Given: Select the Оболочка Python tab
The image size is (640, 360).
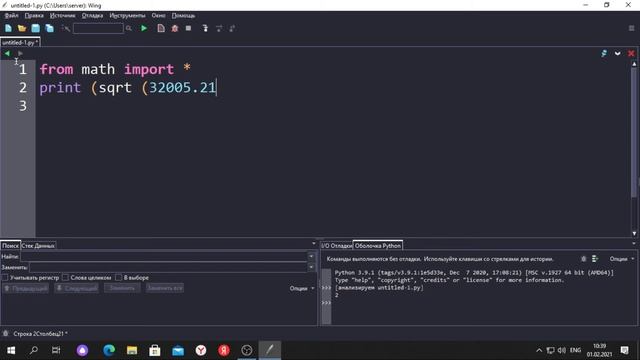Looking at the screenshot, I should 378,246.
